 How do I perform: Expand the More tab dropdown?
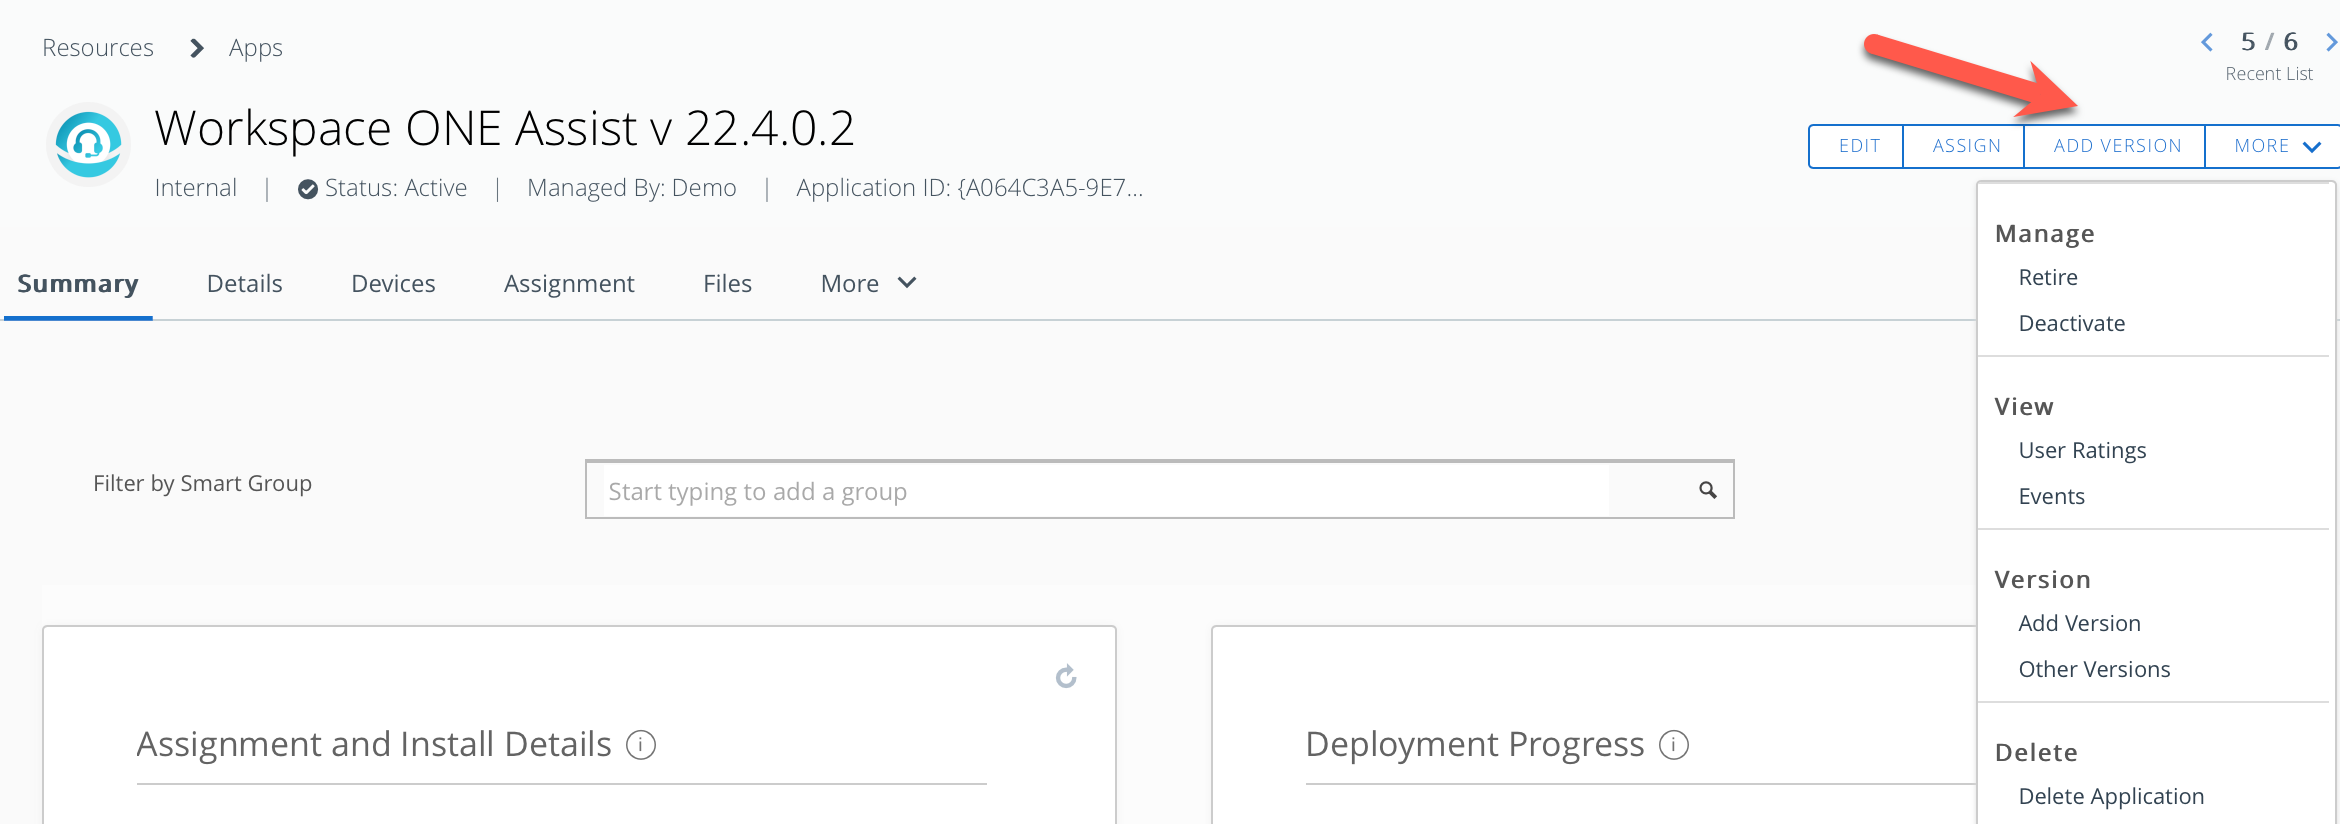(868, 284)
